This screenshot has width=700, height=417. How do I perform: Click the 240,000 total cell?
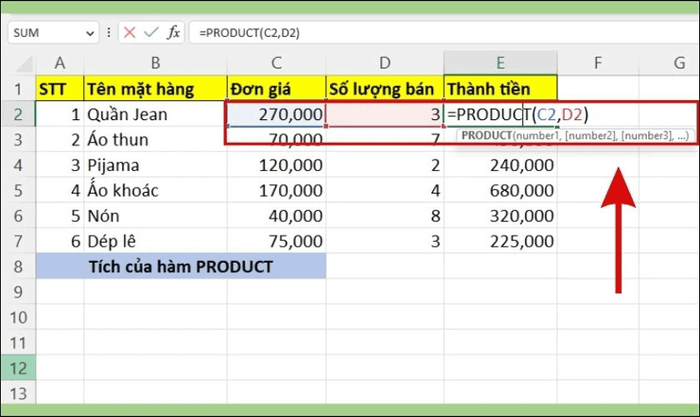[500, 165]
